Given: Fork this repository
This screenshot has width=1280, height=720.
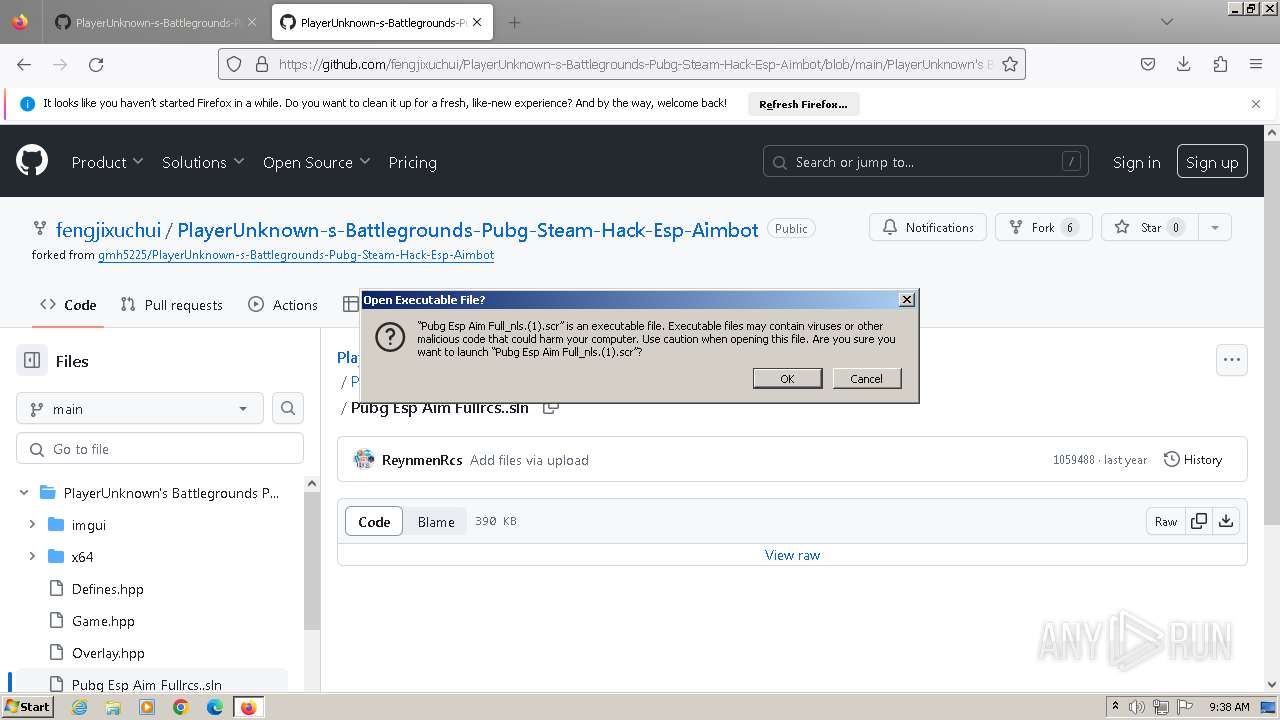Looking at the screenshot, I should tap(1043, 227).
